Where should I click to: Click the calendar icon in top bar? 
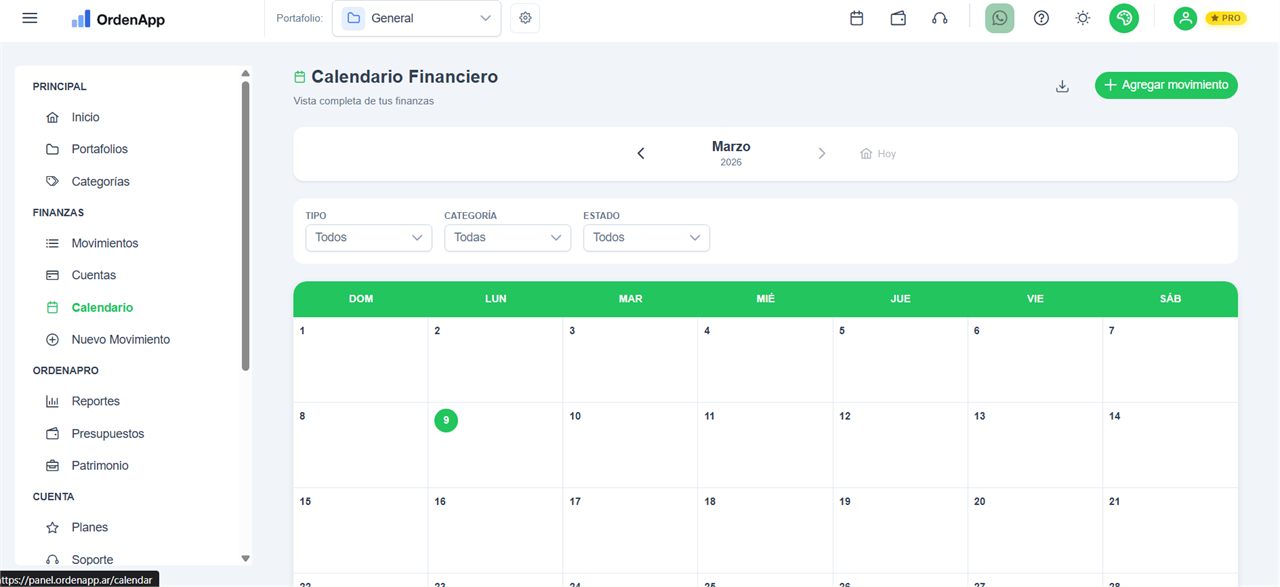coord(857,18)
